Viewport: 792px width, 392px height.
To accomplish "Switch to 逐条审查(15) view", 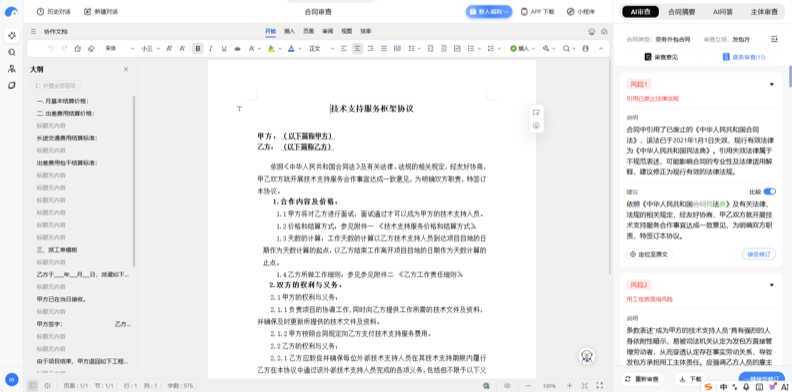I will (x=744, y=57).
